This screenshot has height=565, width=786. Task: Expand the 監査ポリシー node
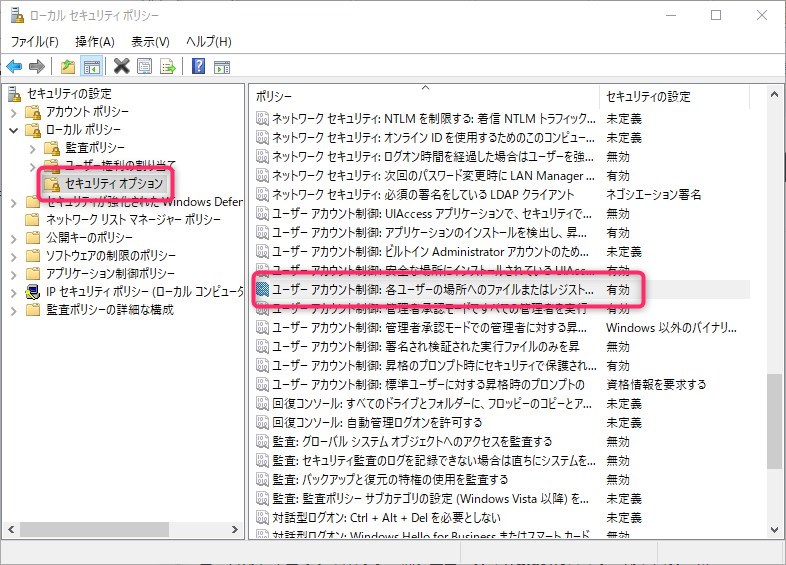pos(33,149)
